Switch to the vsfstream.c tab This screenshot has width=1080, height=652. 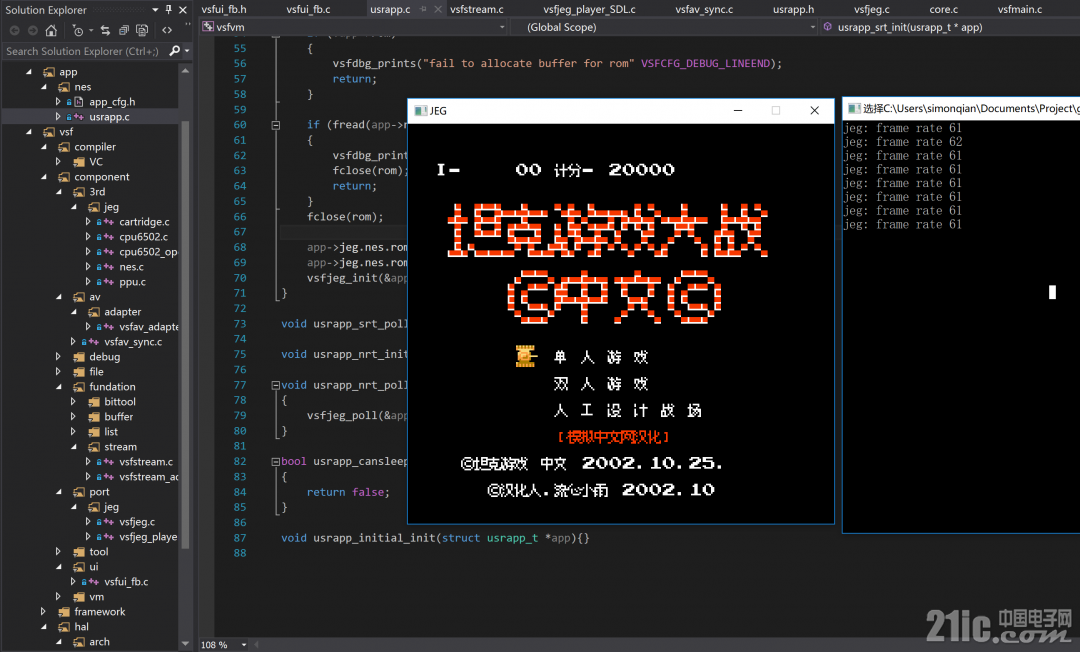point(477,9)
